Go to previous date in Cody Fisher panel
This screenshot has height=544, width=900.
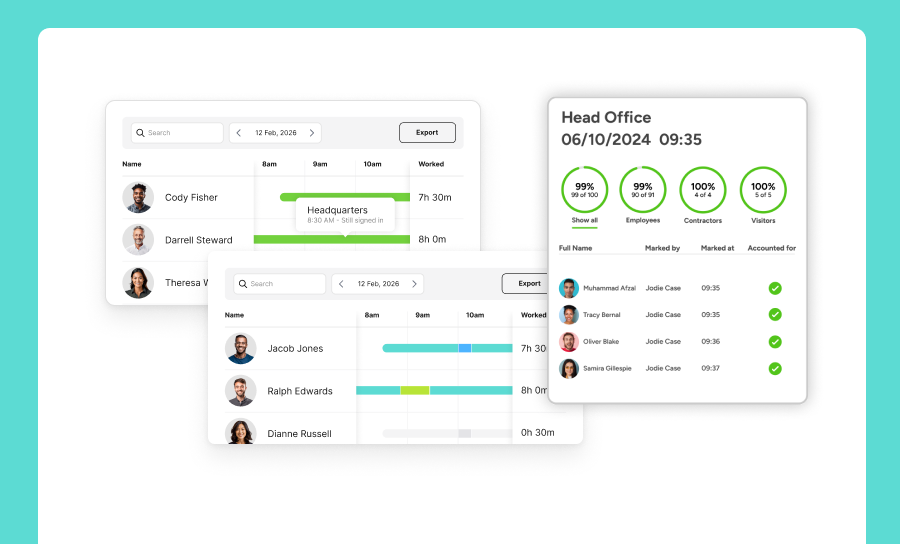coord(239,133)
